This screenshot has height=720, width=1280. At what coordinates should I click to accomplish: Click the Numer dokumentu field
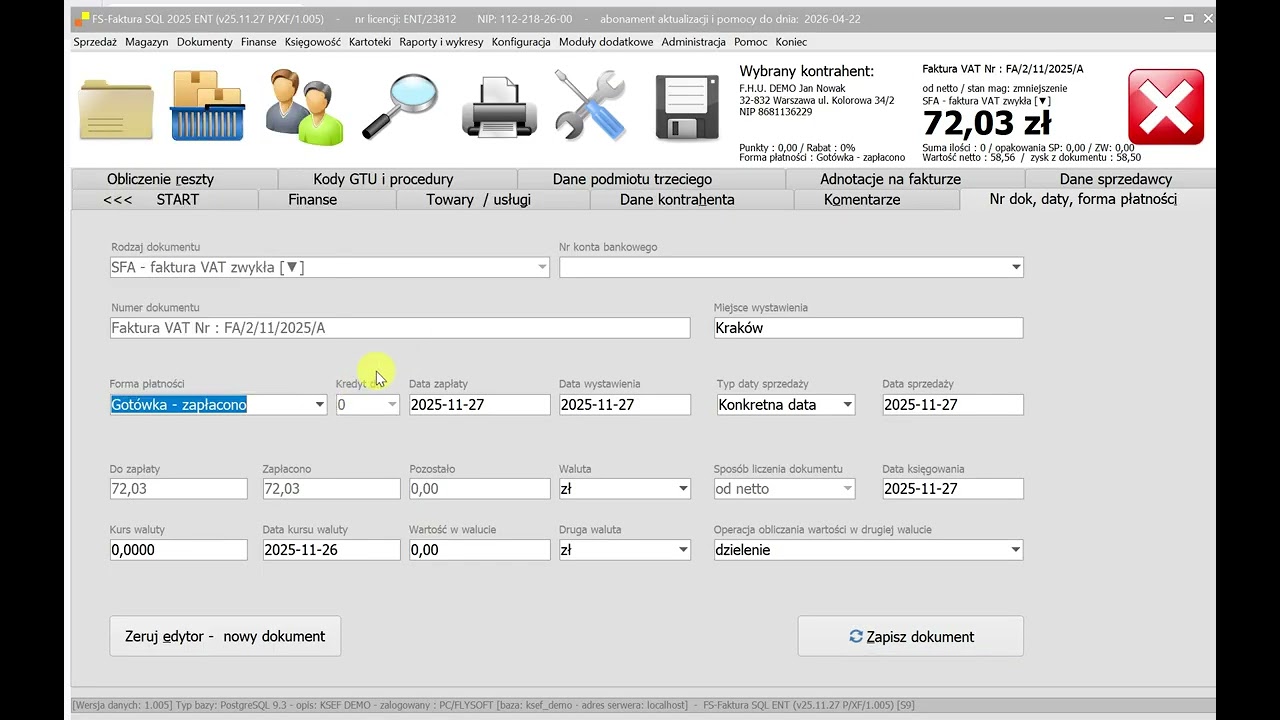(x=400, y=328)
